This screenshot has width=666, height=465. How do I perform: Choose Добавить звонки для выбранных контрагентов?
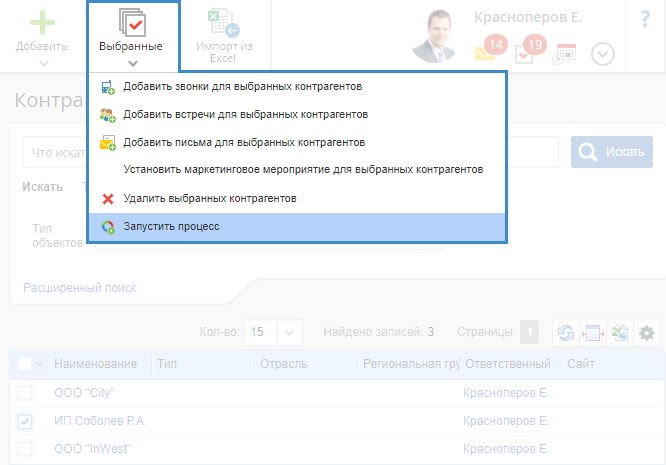242,87
